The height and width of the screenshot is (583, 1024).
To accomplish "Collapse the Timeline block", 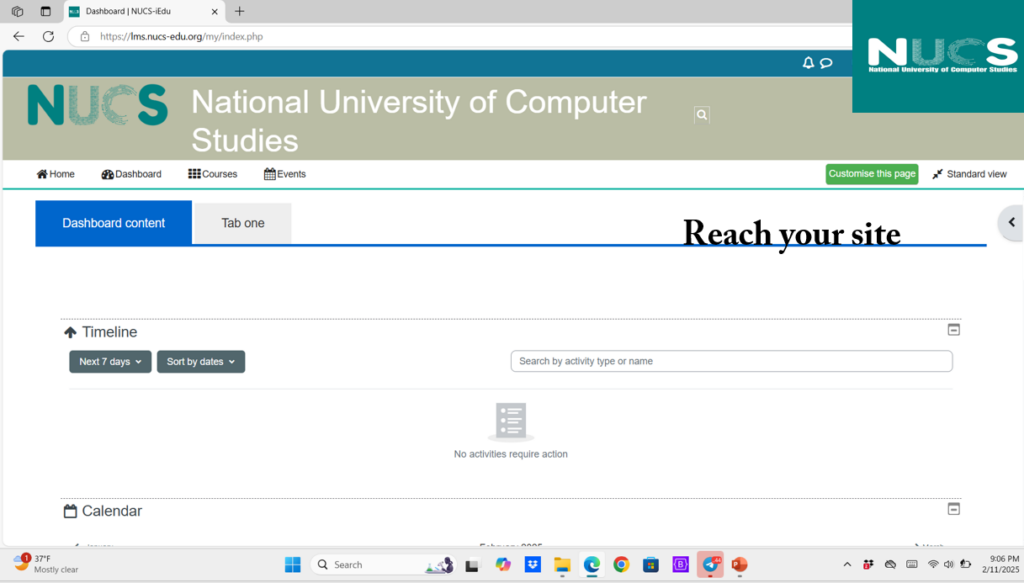I will 953,330.
